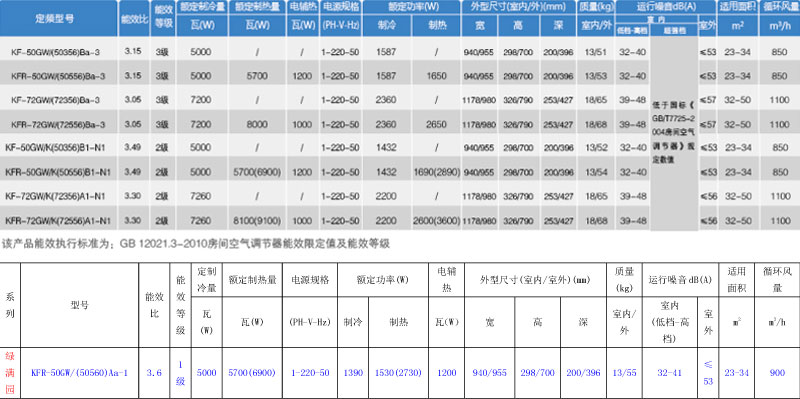800x399 pixels.
Task: Click the 13/51 weight value
Action: pyautogui.click(x=597, y=52)
